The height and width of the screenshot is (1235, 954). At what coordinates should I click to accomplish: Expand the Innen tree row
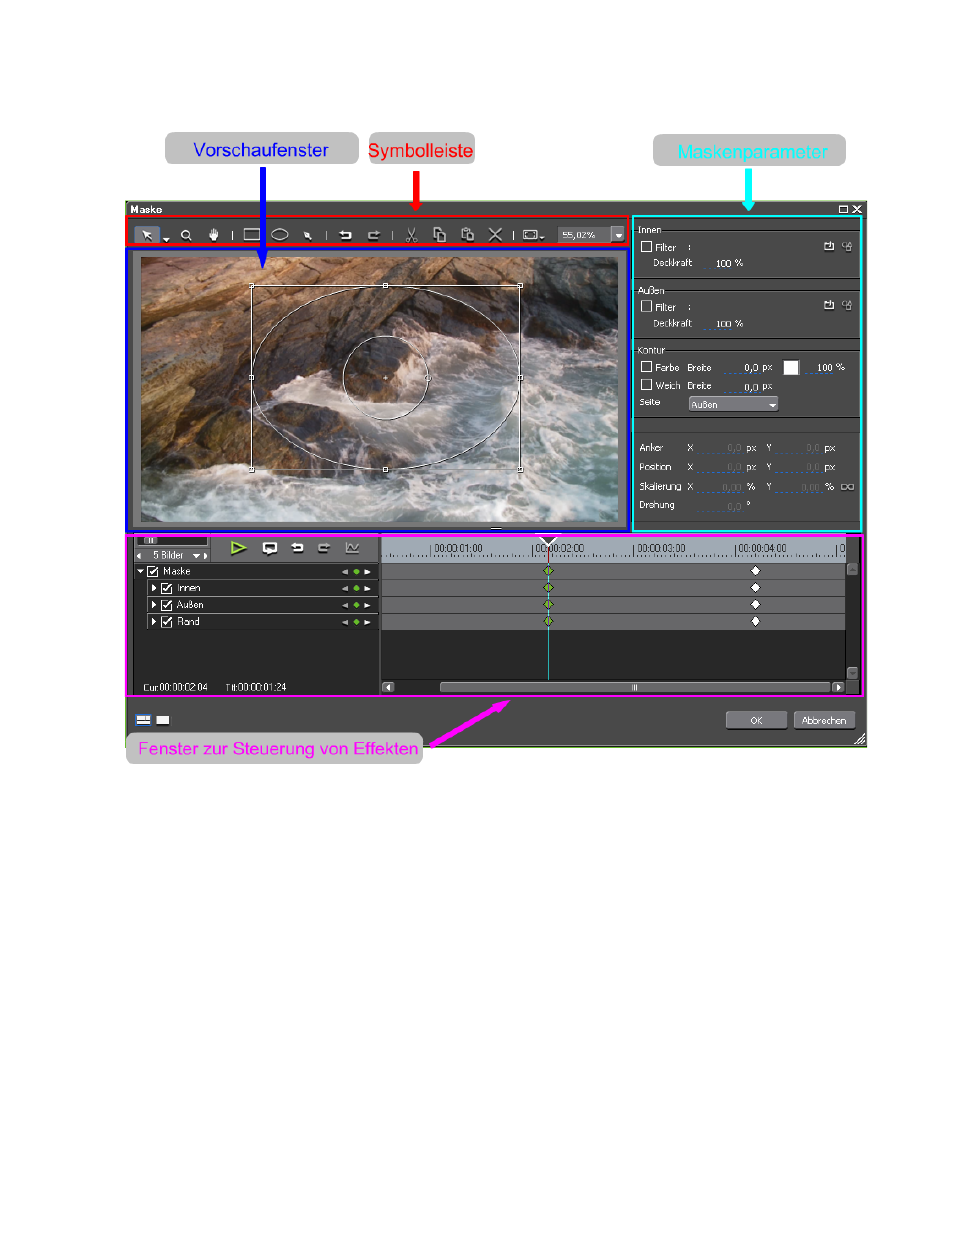(x=153, y=588)
